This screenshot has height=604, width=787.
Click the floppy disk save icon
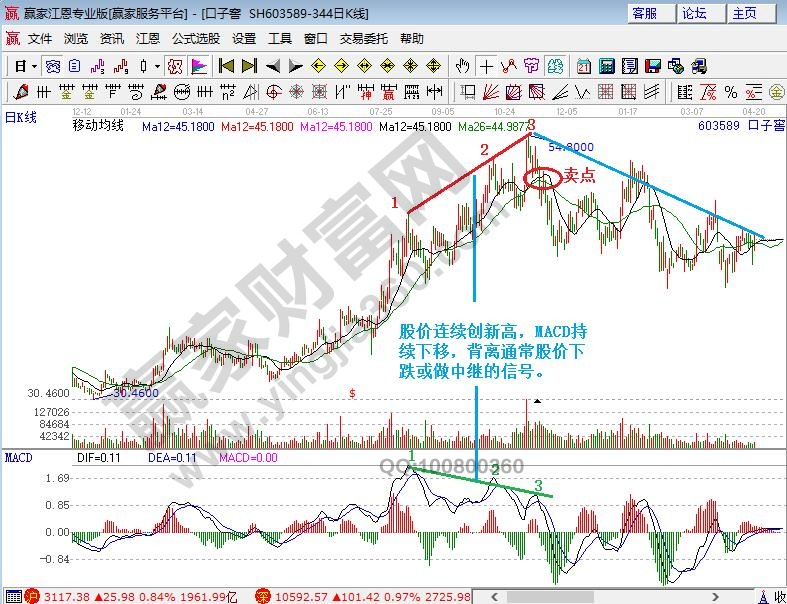653,66
